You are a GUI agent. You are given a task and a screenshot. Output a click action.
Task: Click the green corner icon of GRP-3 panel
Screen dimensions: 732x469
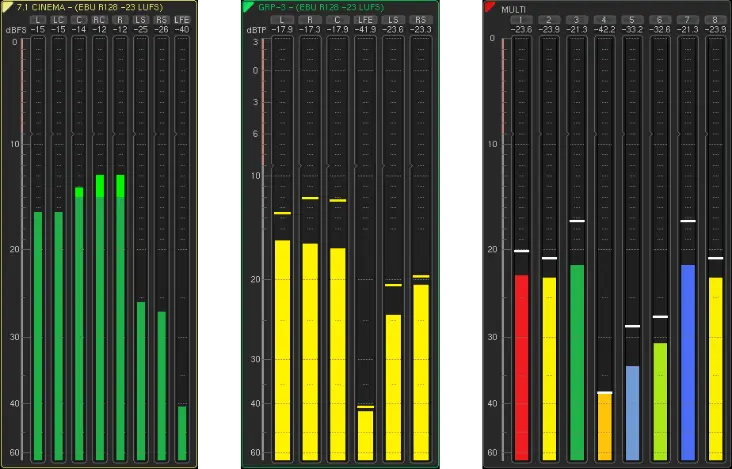(248, 6)
